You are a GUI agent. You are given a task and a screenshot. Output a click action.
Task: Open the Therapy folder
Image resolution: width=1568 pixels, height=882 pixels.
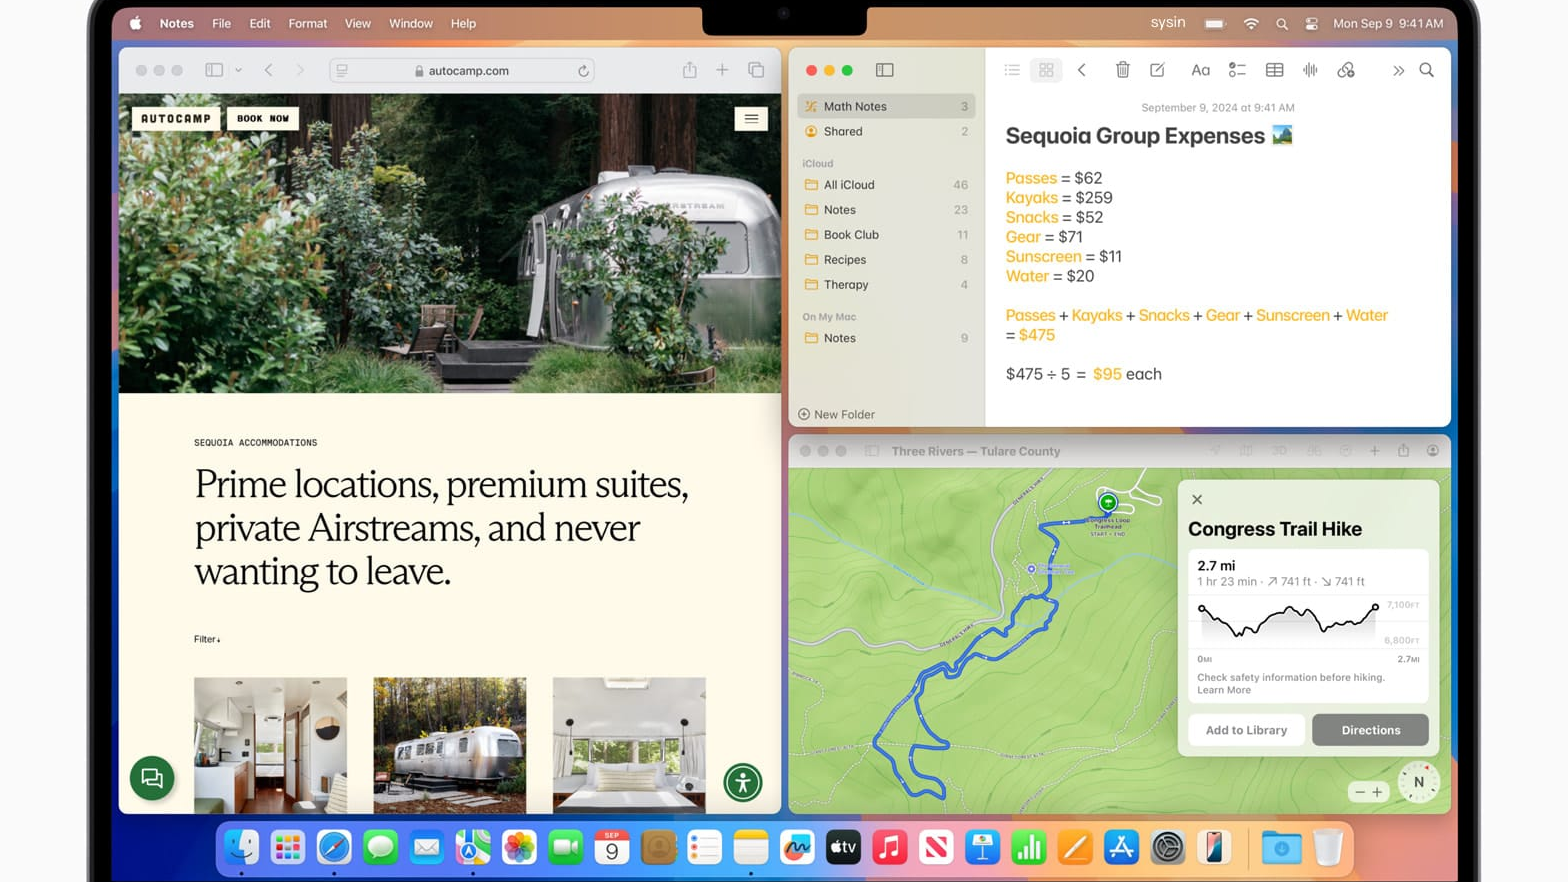pyautogui.click(x=886, y=285)
